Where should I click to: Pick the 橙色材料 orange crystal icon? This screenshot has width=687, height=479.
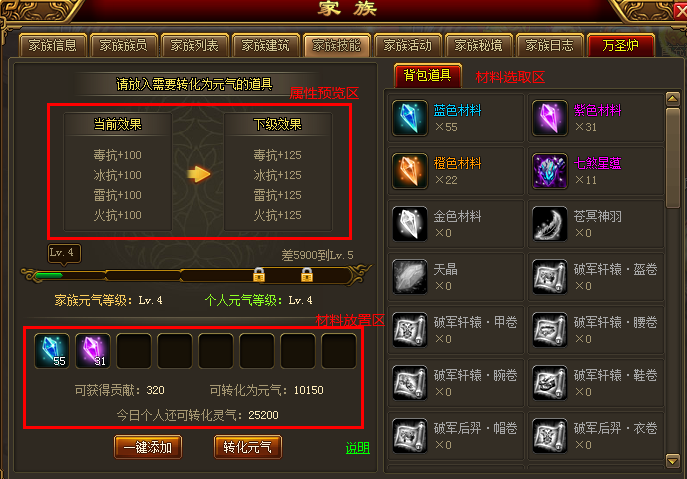click(x=410, y=171)
